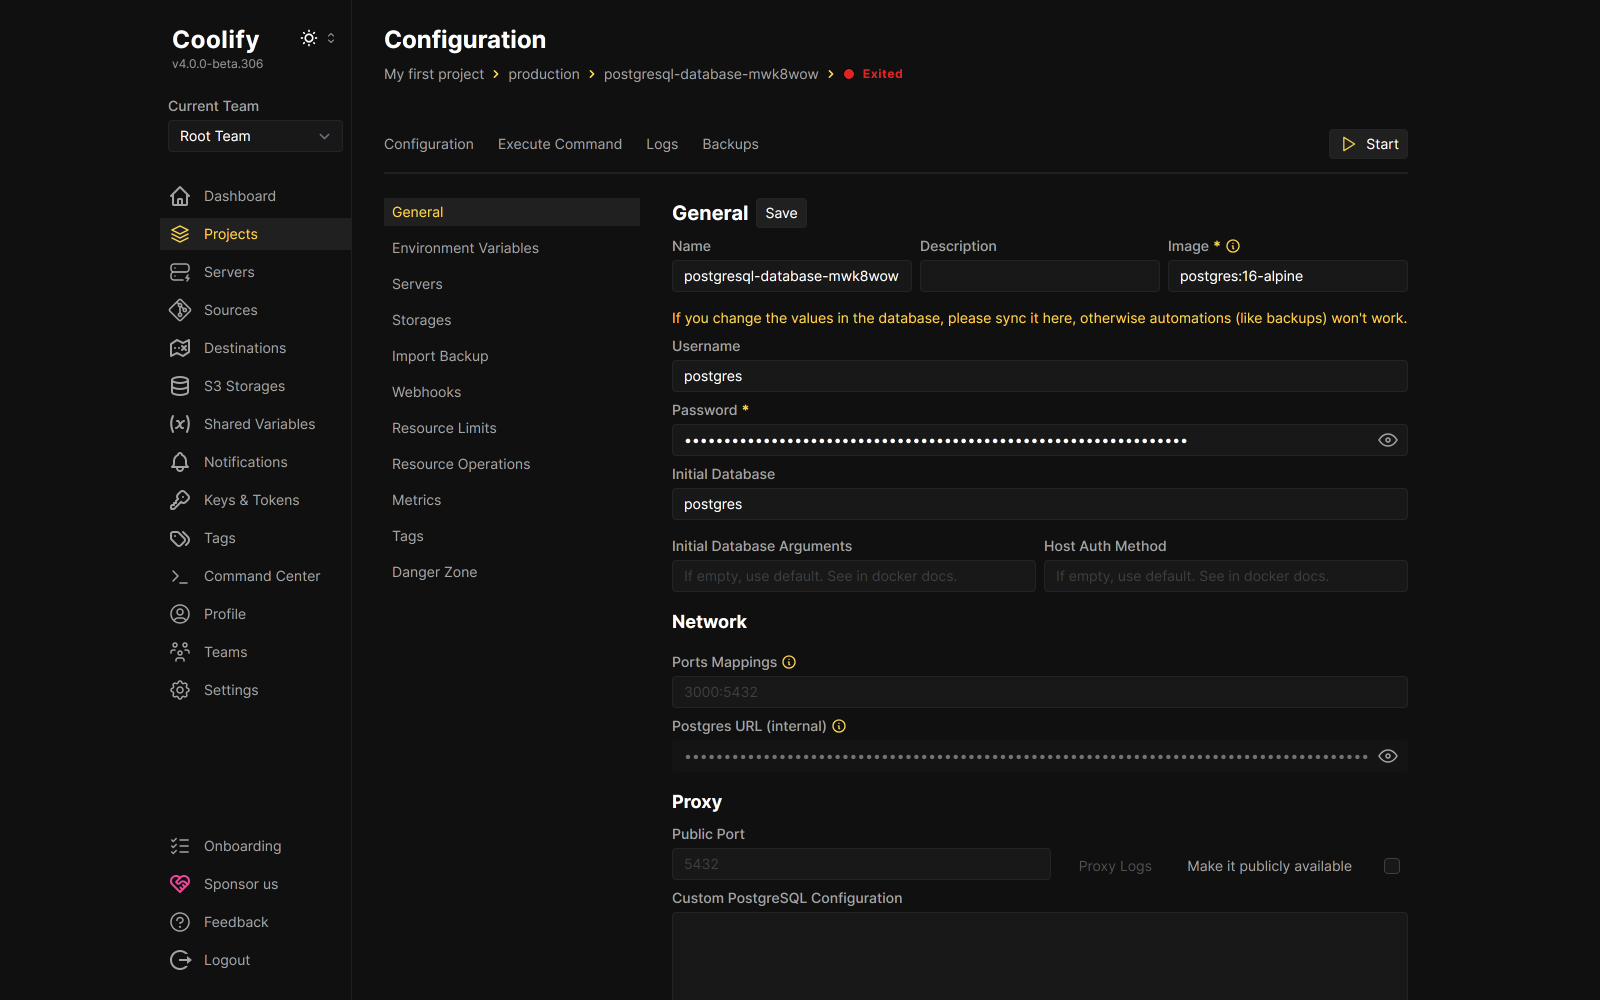The width and height of the screenshot is (1600, 1000).
Task: Click the Sponsor us heart icon
Action: 180,884
